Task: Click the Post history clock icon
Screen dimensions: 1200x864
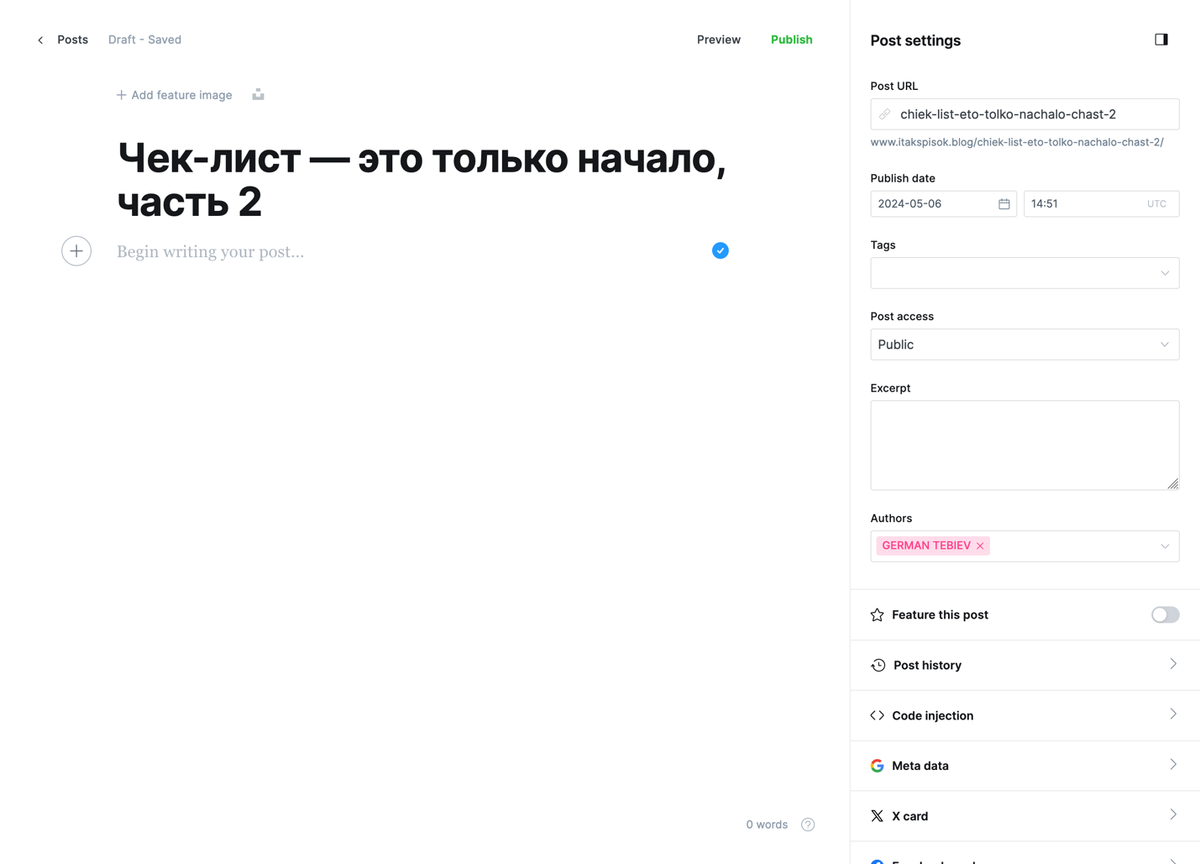Action: (878, 665)
